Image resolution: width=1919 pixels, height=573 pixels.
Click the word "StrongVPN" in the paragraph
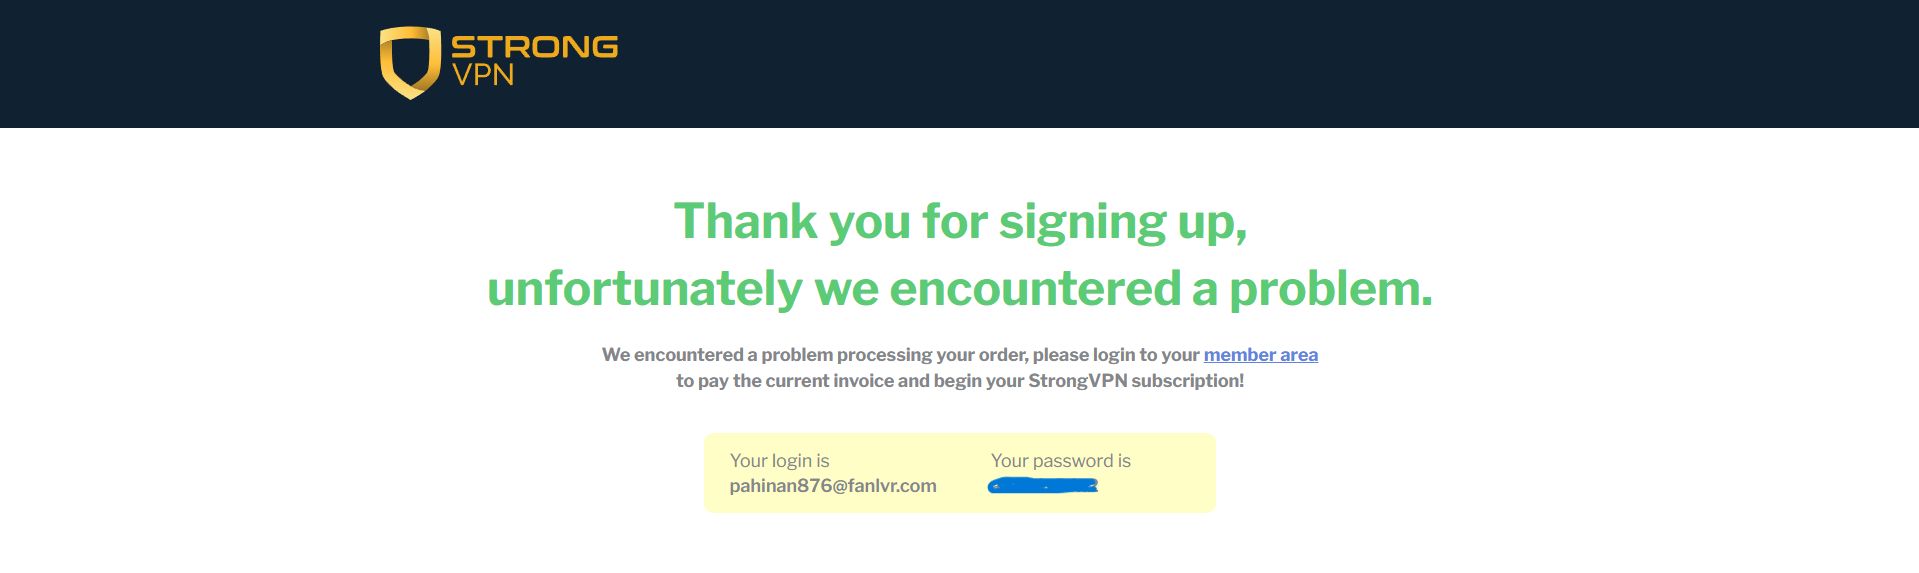click(1077, 381)
